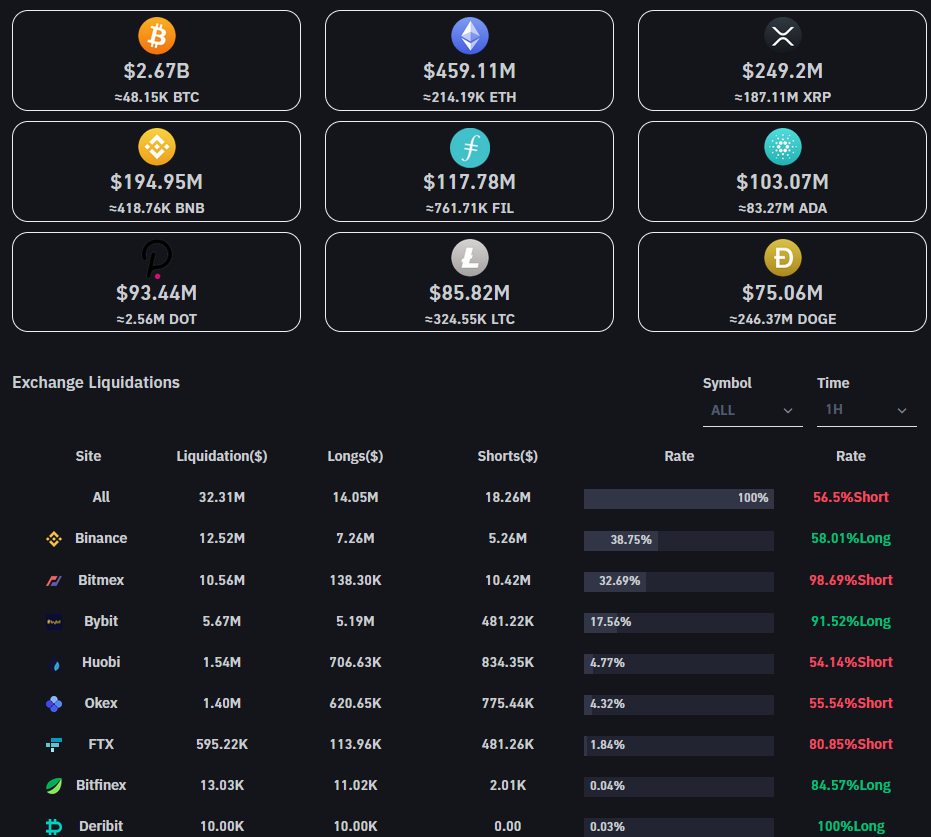
Task: Click the Bitfinex leaf icon
Action: coord(54,785)
